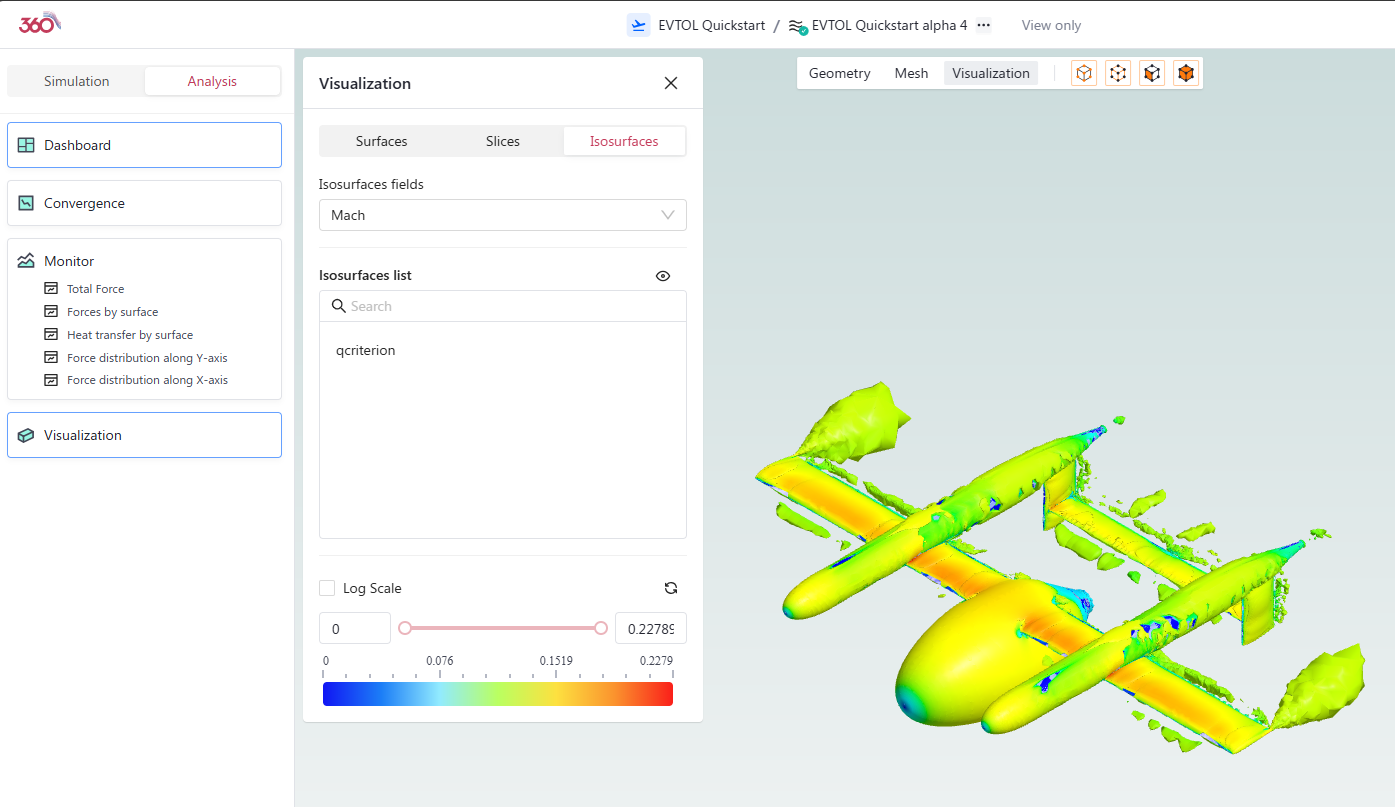
Task: Click the right handle of range slider
Action: (601, 628)
